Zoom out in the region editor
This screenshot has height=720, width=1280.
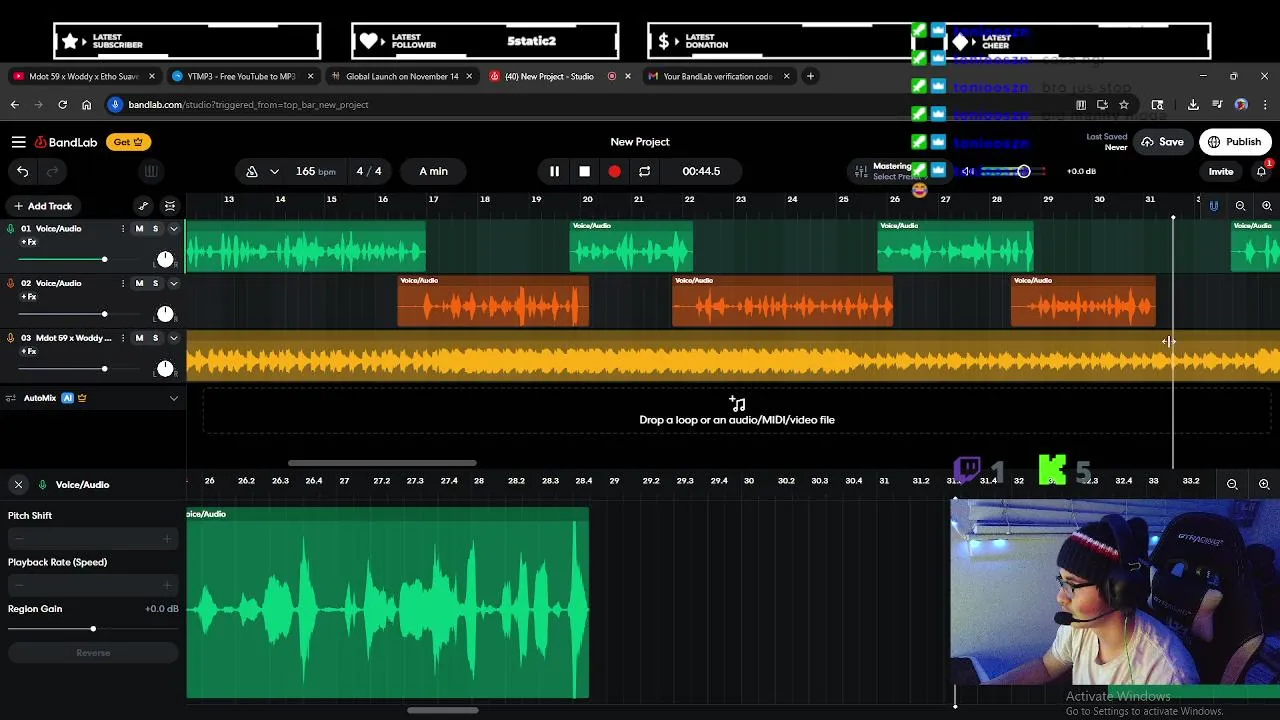coord(1232,484)
